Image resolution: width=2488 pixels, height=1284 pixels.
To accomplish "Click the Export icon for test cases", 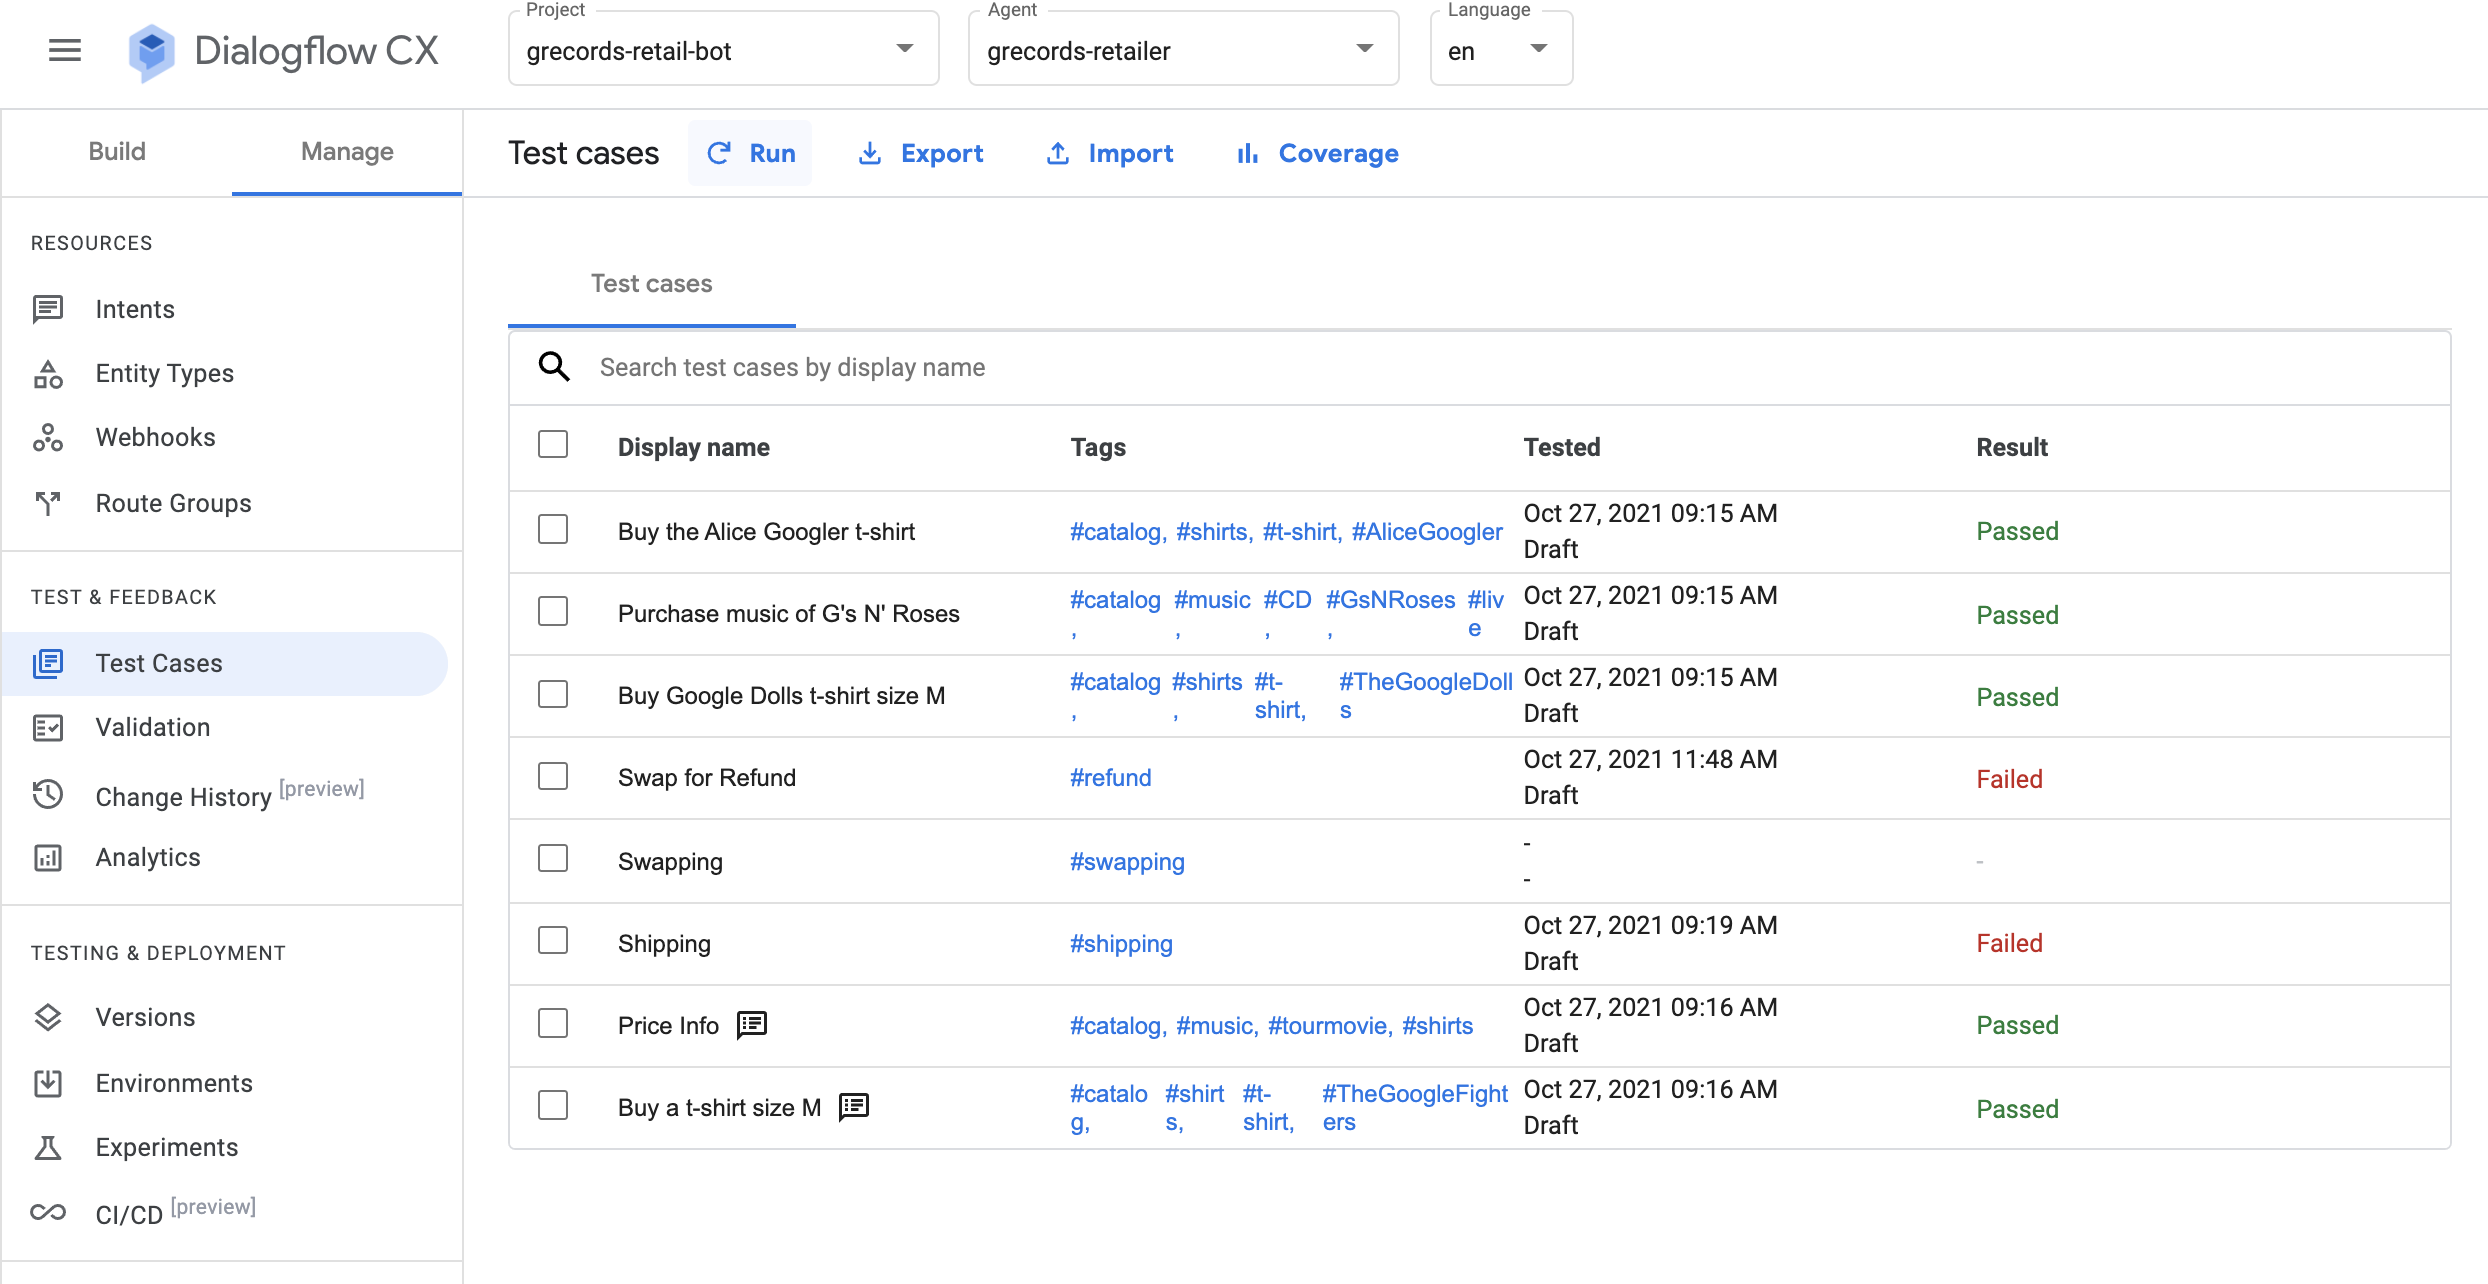I will 869,152.
